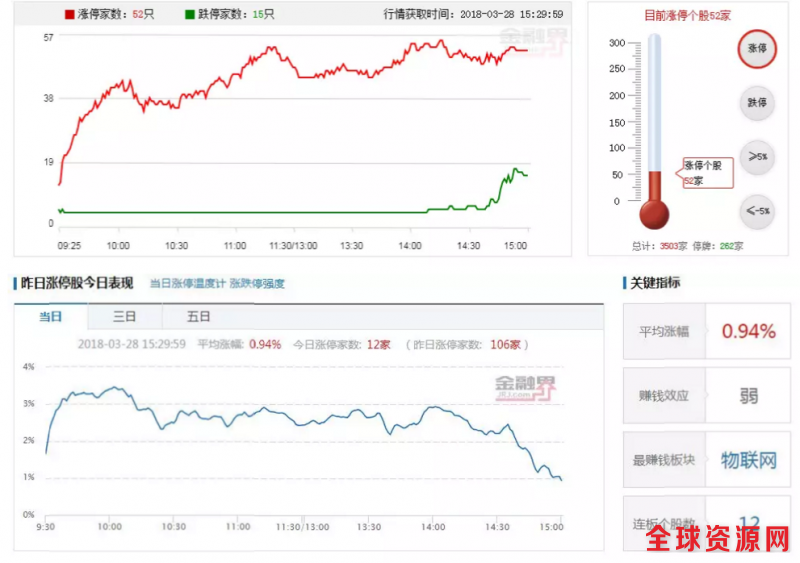Click the 全球资源网 watermark logo
800x563 pixels.
718,541
